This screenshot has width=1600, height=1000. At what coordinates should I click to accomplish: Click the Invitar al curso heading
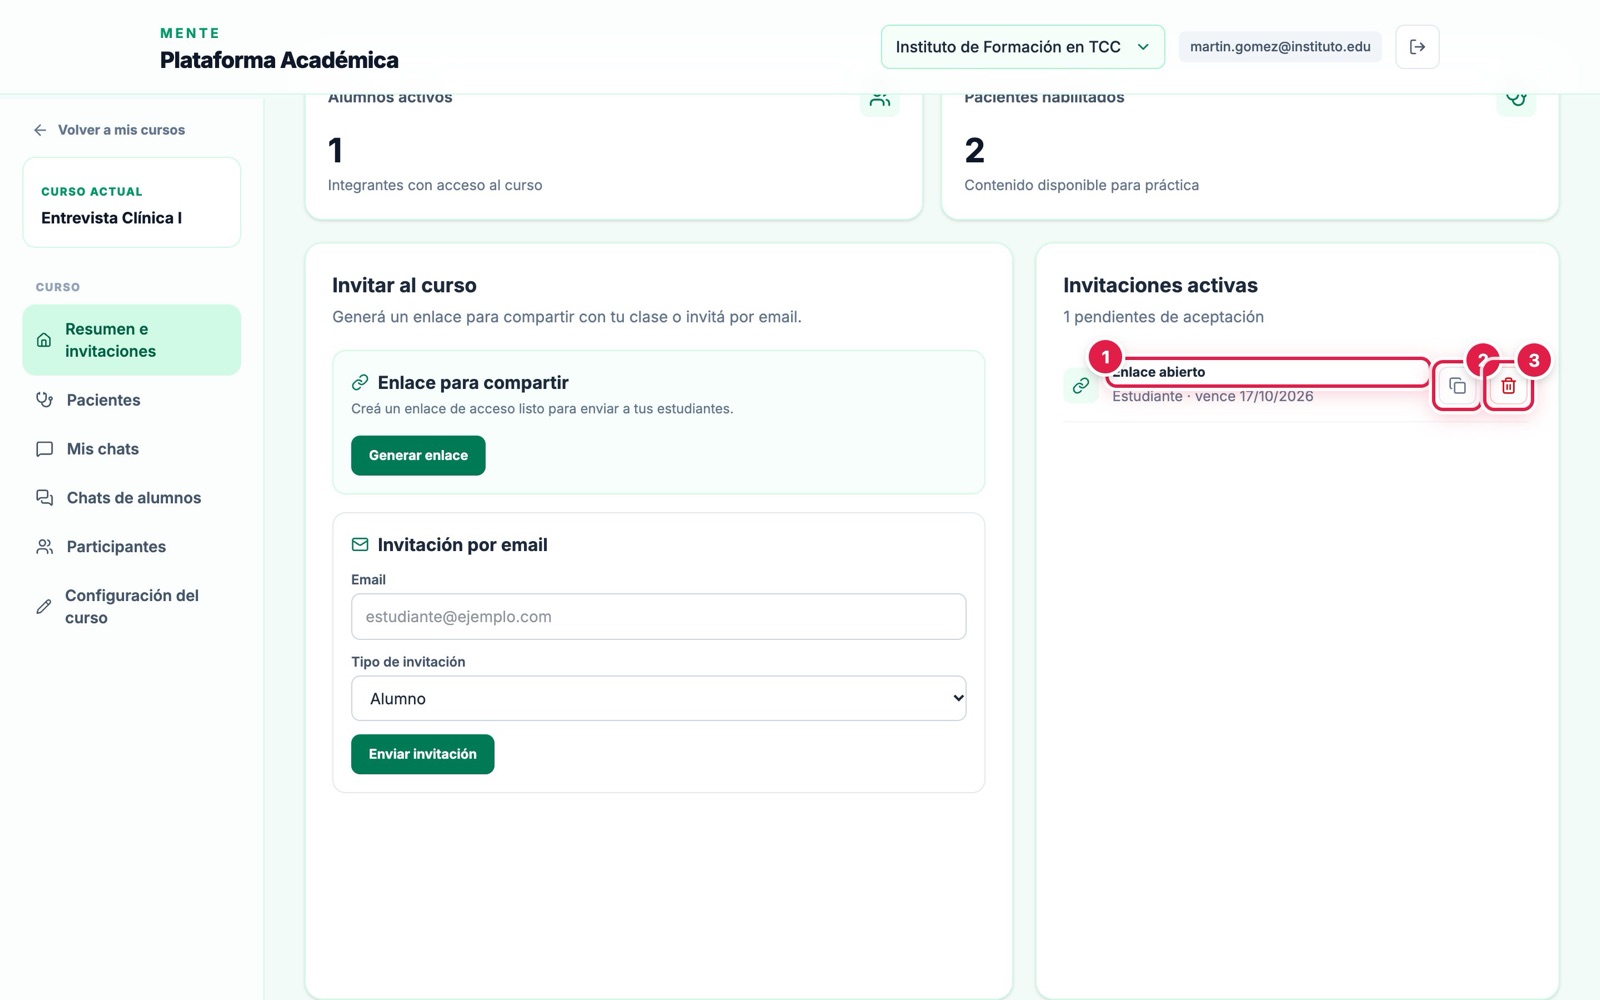tap(404, 285)
